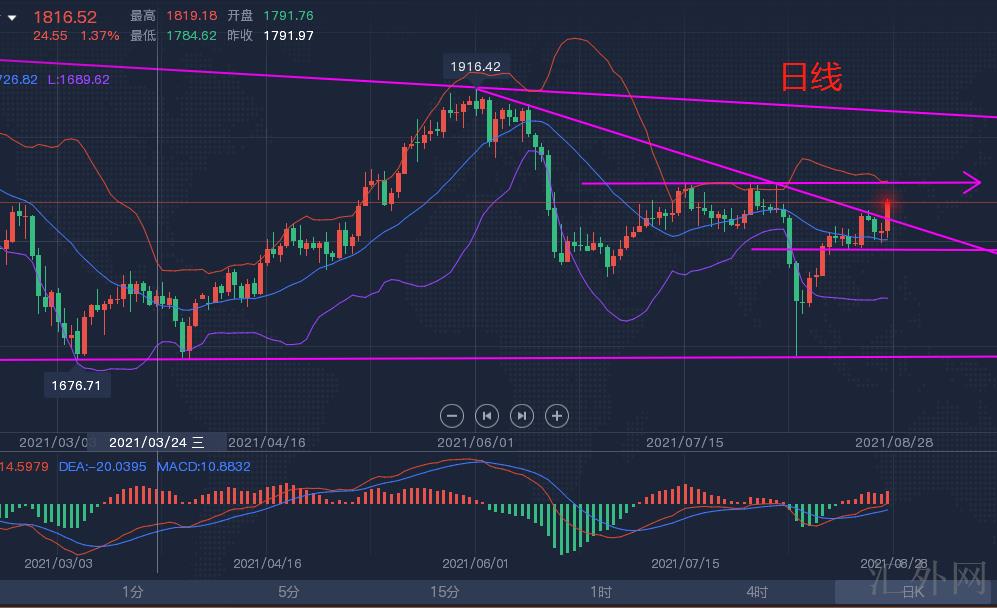Viewport: 997px width, 608px height.
Task: Click the 1676.71 low price label
Action: pyautogui.click(x=77, y=384)
